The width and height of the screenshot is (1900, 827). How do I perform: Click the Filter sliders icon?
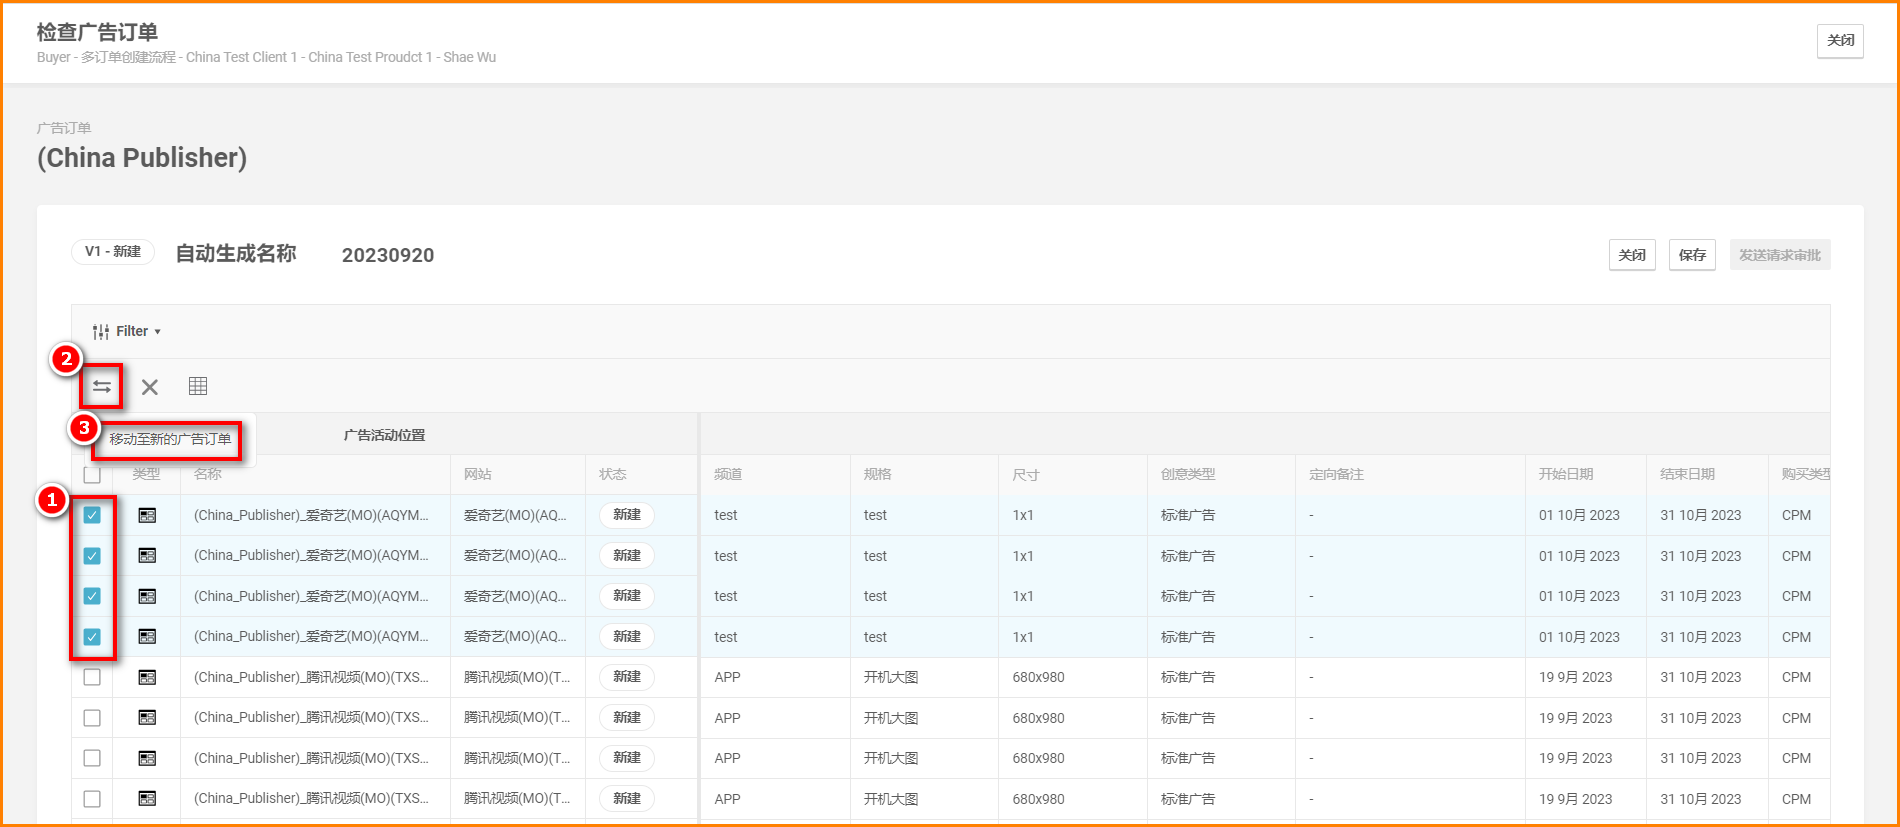[101, 332]
